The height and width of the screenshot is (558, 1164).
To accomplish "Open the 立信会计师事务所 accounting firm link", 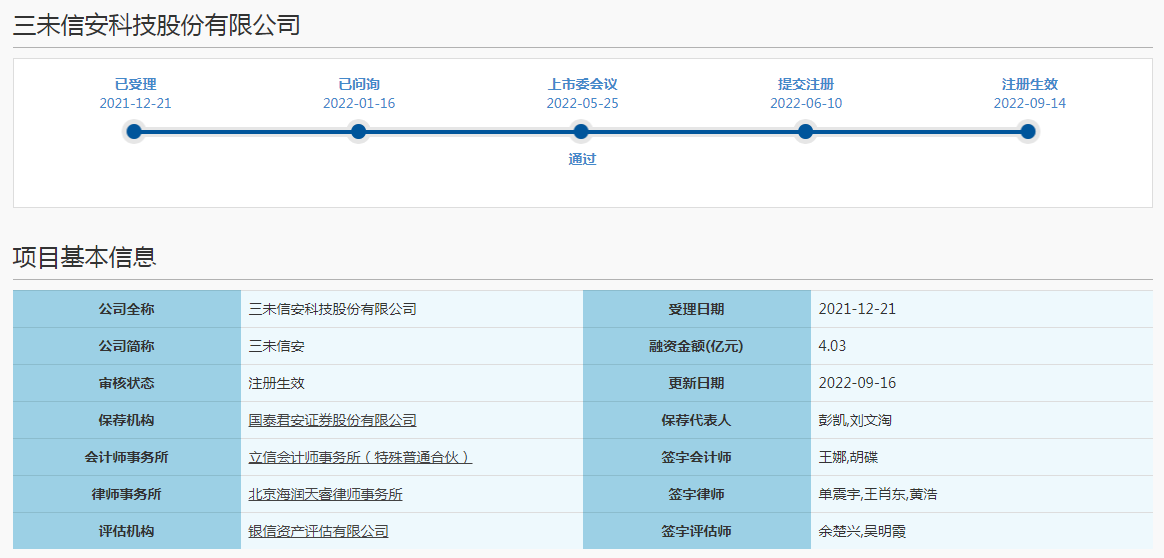I will coord(360,457).
